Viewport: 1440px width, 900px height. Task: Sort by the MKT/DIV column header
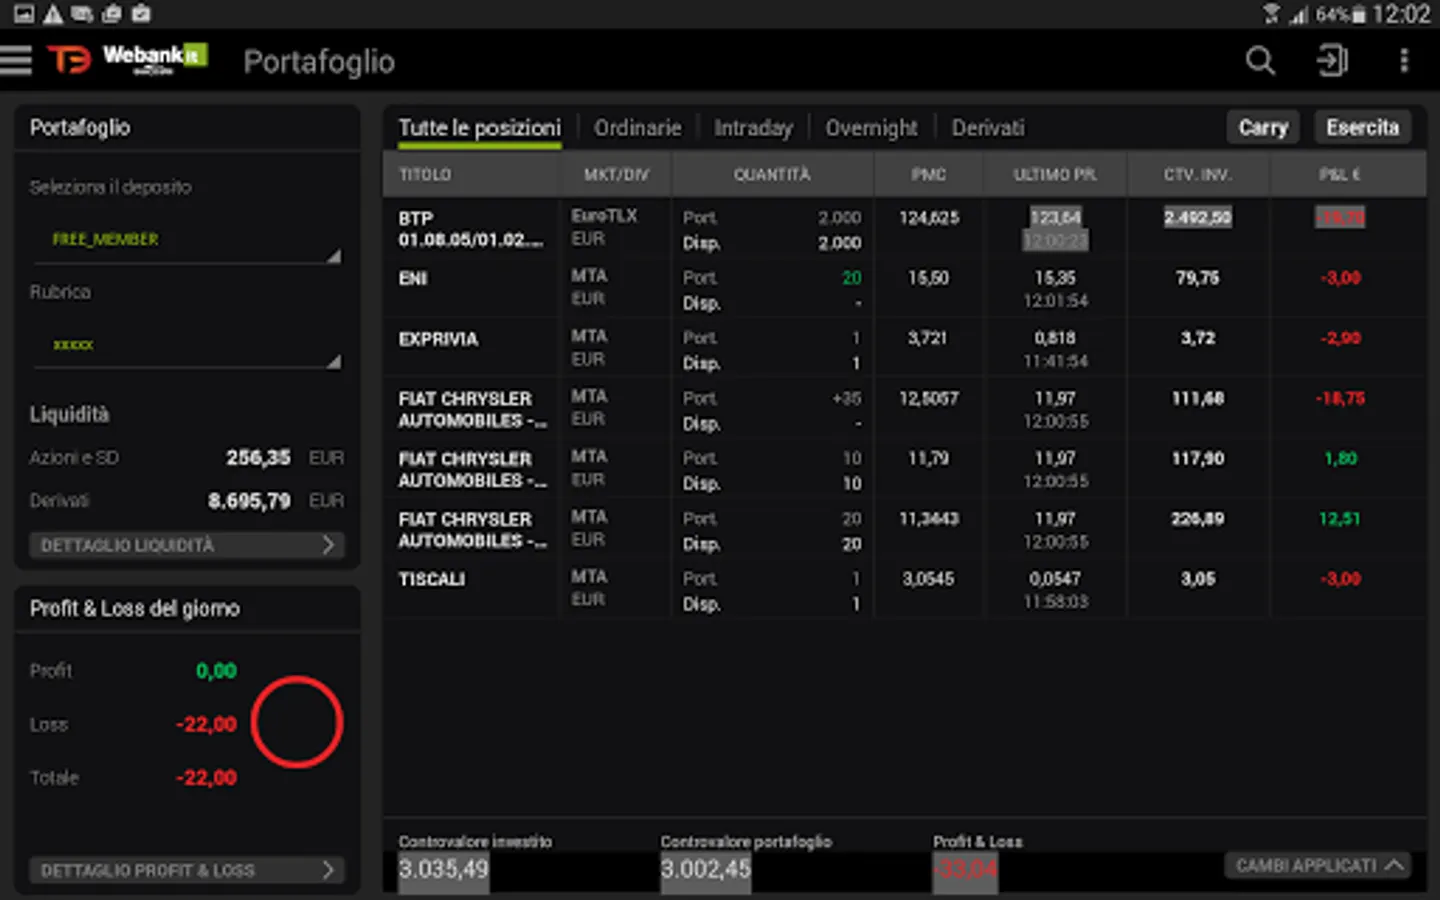click(616, 174)
